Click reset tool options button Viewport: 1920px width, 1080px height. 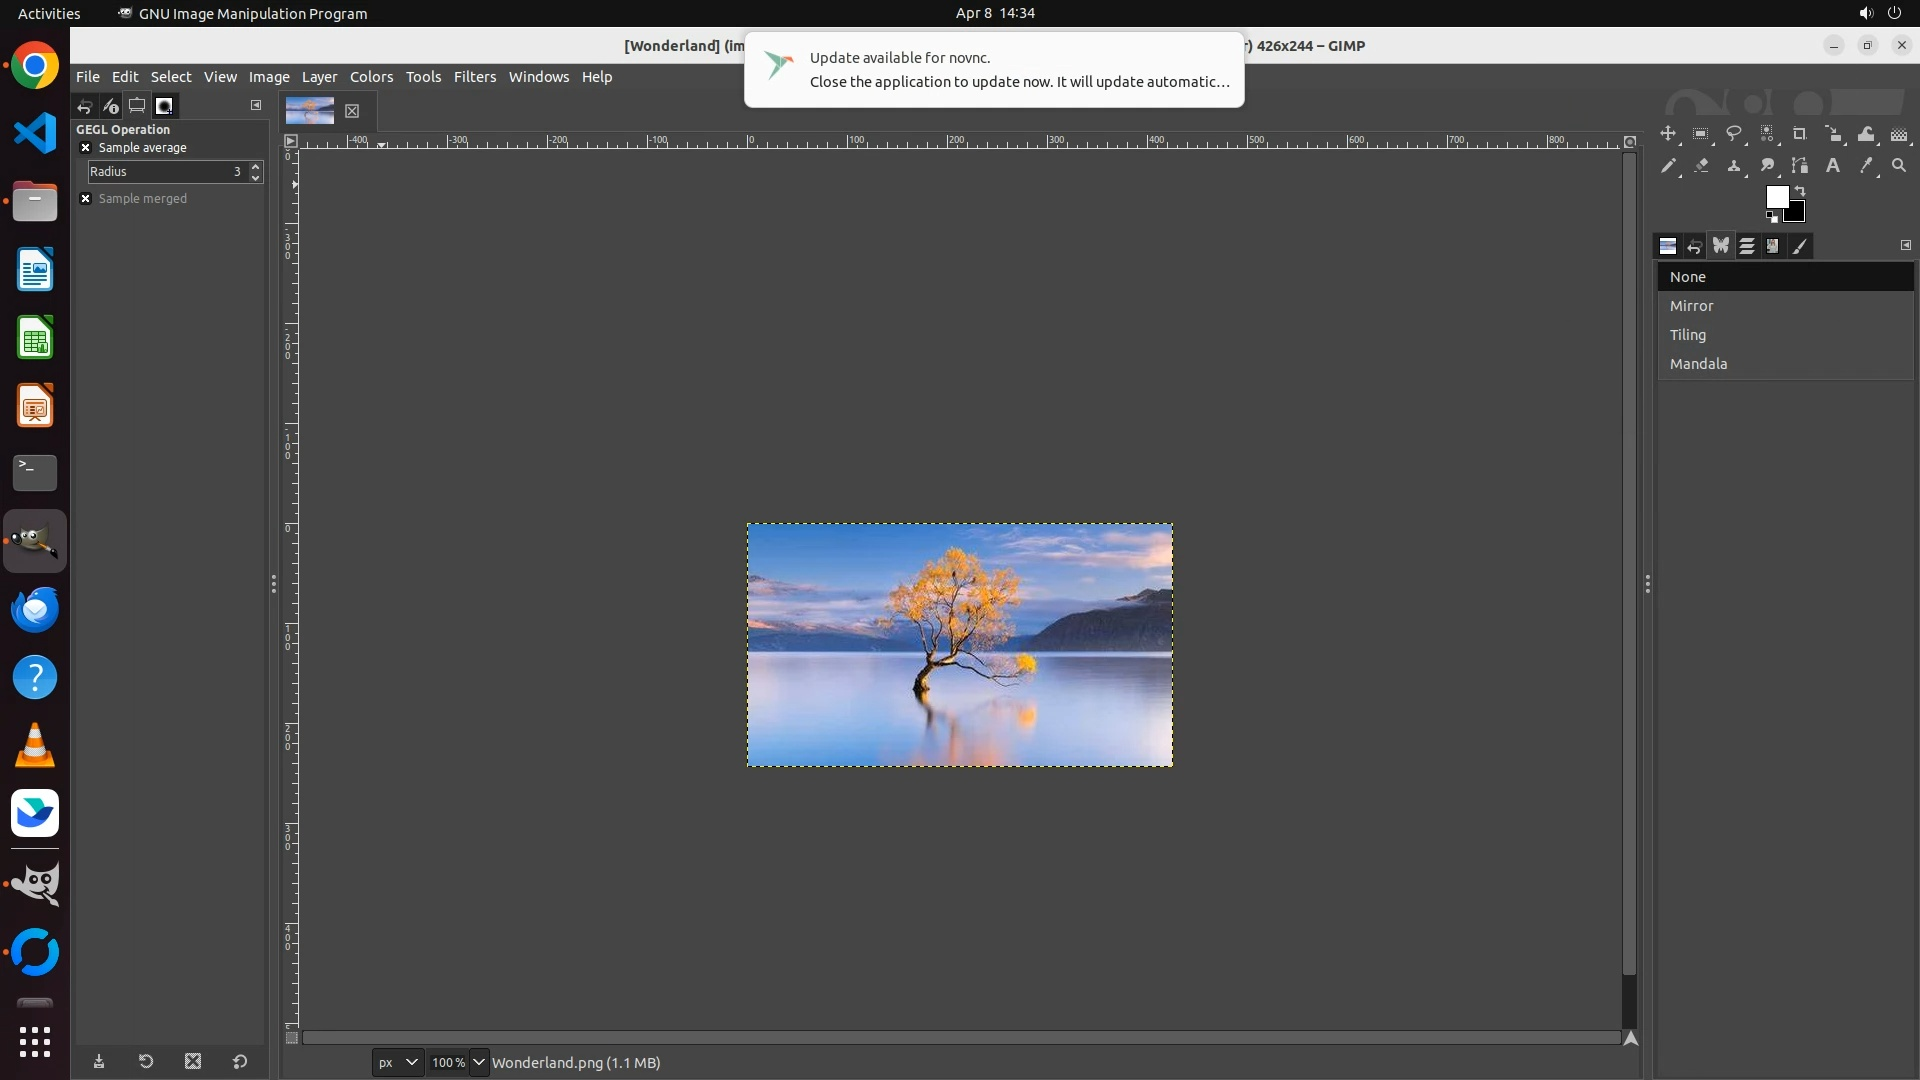(x=240, y=1062)
